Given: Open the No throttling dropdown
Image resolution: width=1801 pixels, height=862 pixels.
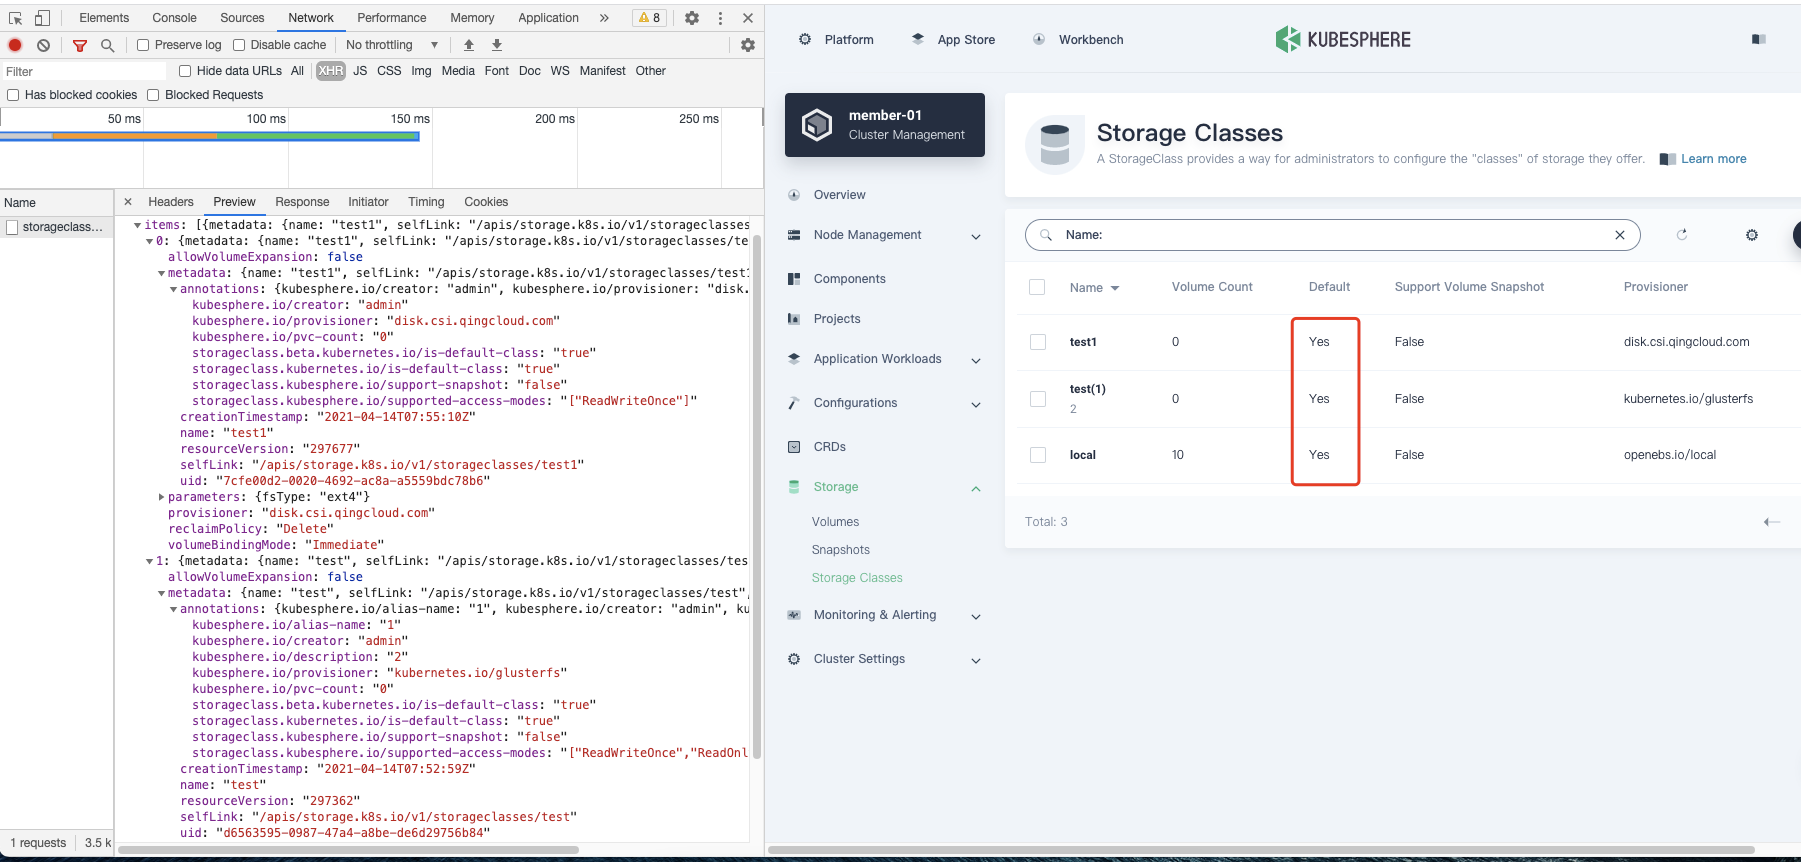Looking at the screenshot, I should click(392, 45).
